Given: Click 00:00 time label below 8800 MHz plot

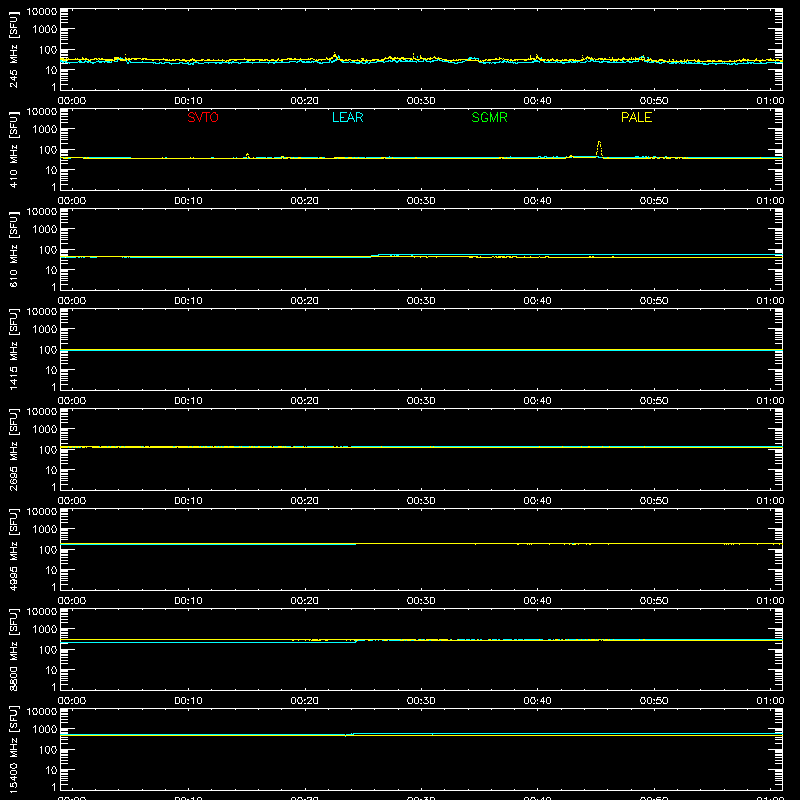Looking at the screenshot, I should (x=72, y=701).
